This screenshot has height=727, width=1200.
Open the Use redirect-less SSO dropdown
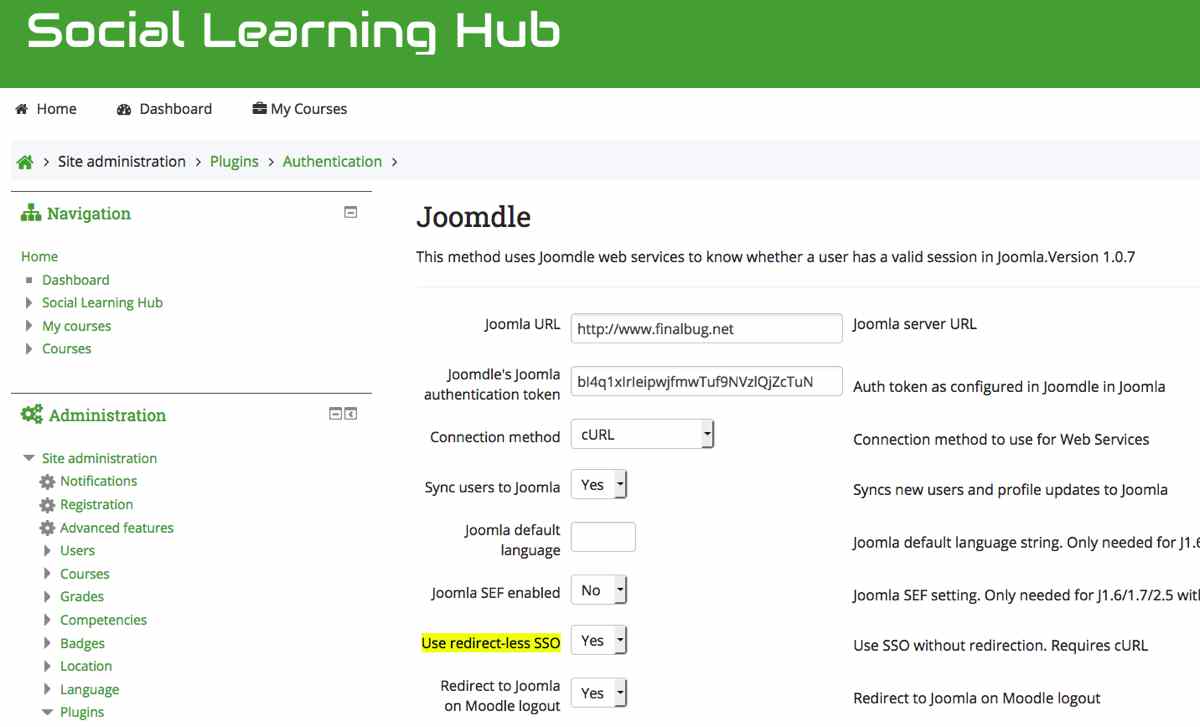click(599, 640)
